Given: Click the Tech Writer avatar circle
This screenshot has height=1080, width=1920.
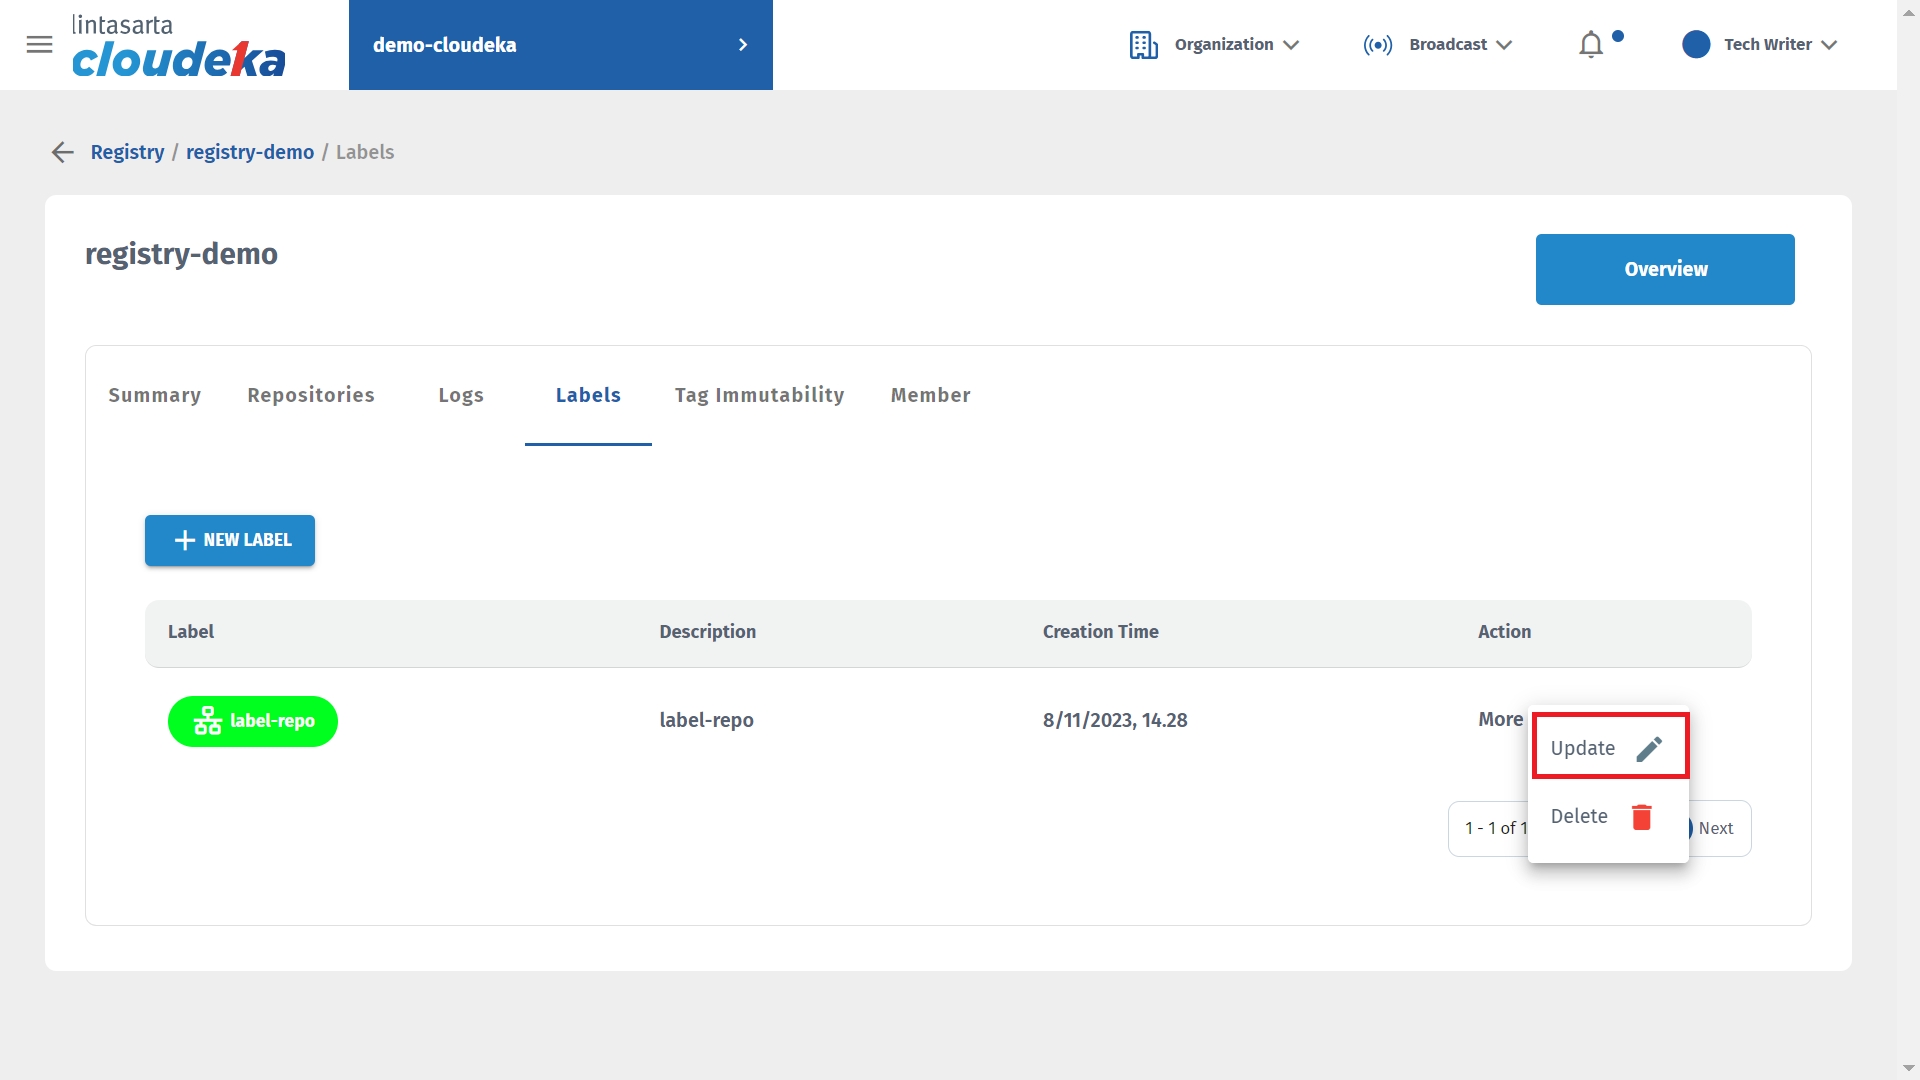Looking at the screenshot, I should click(x=1695, y=45).
